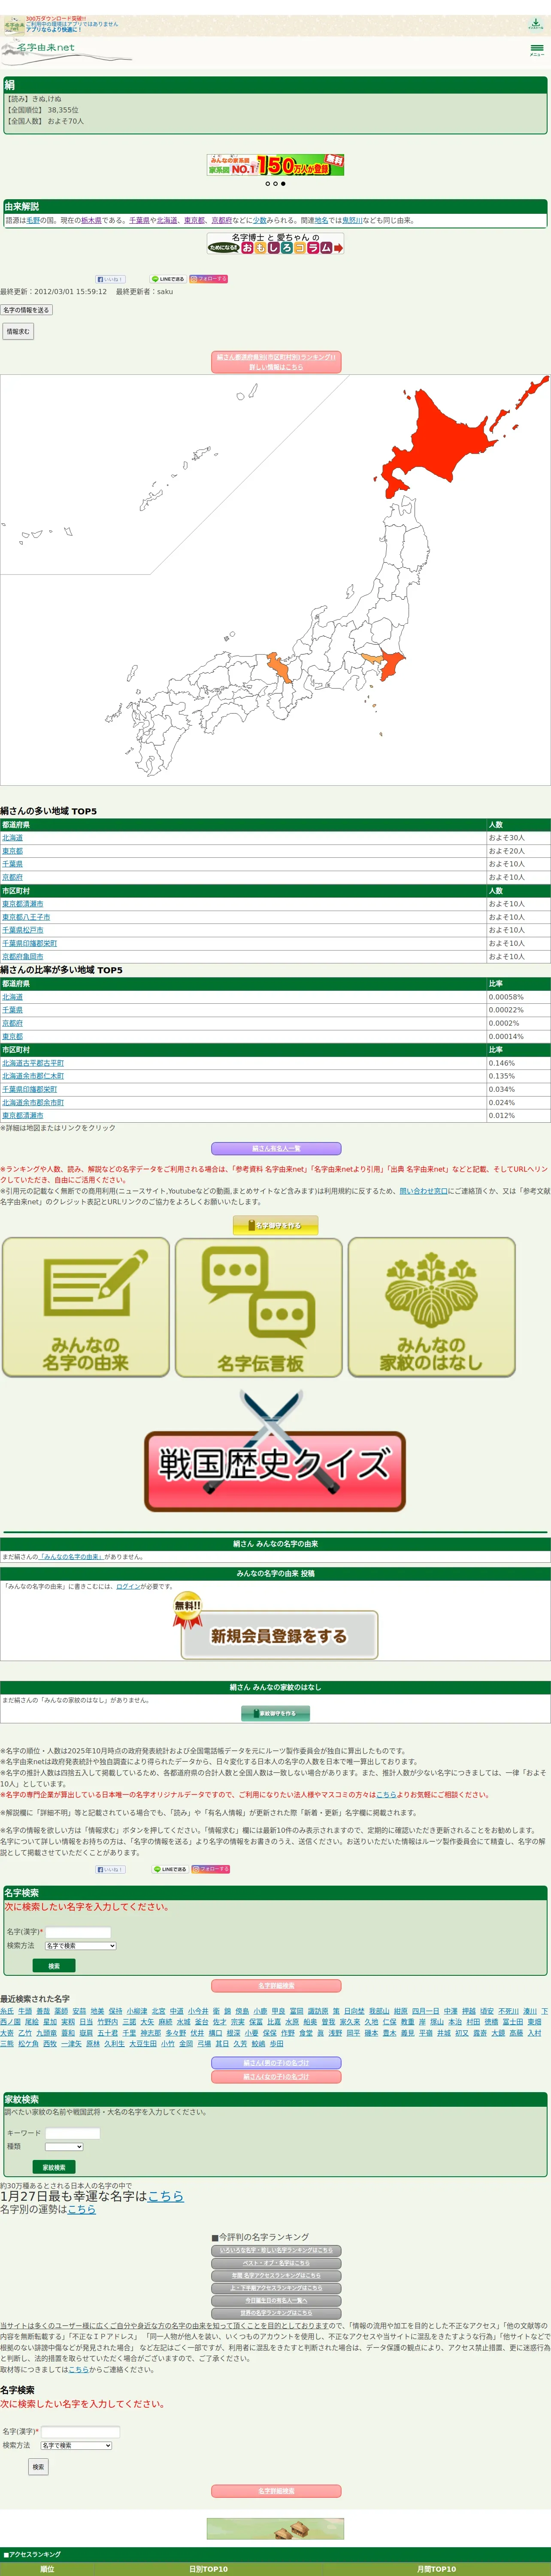Open the 種類 dropdown in 家紋検索
551x2576 pixels.
coord(64,2147)
